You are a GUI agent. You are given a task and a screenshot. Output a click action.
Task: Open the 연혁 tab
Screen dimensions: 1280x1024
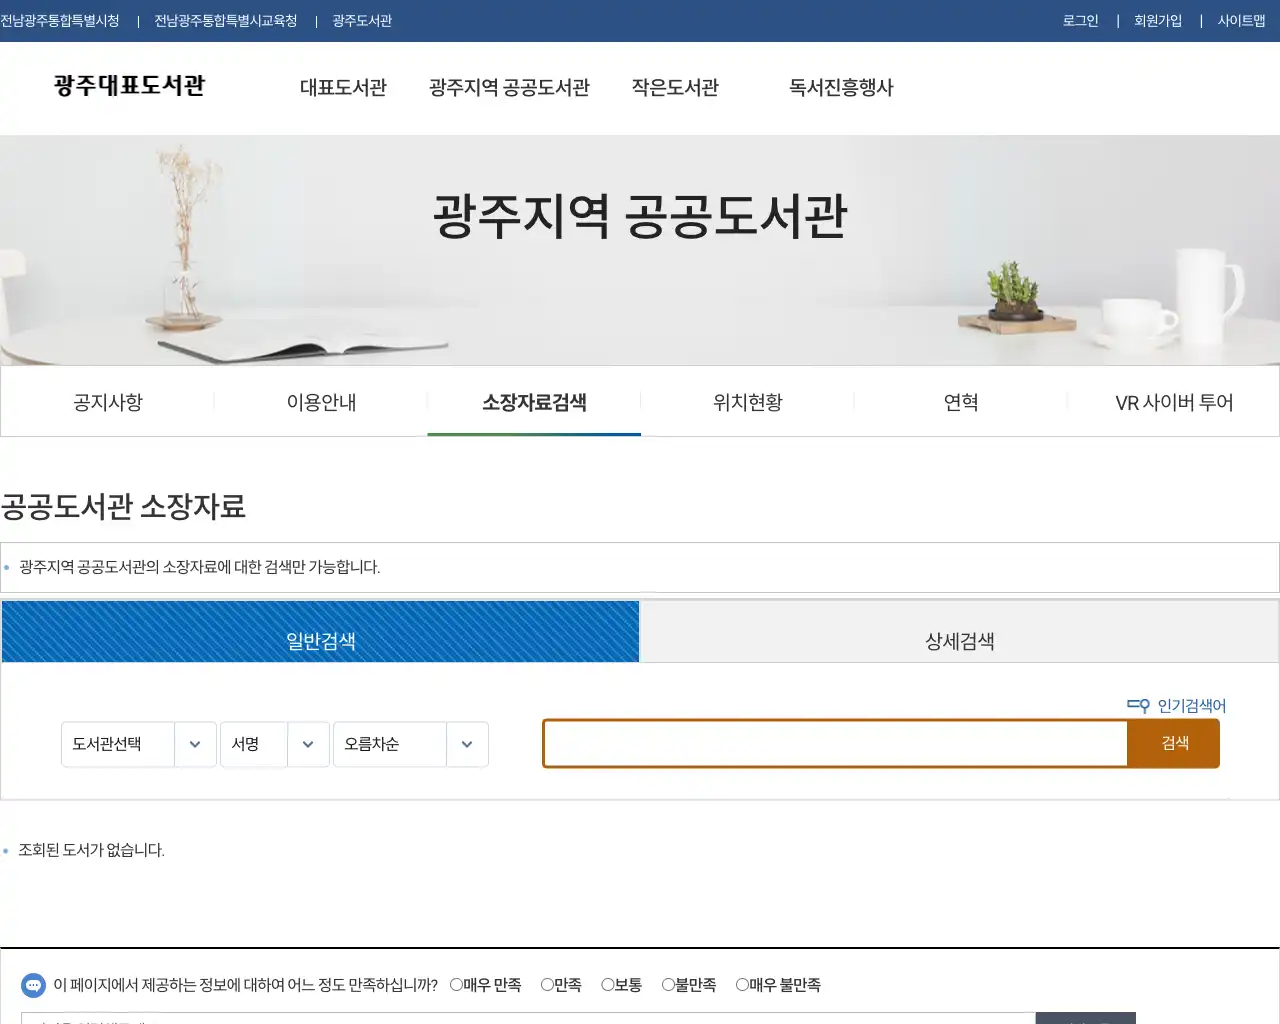tap(961, 402)
